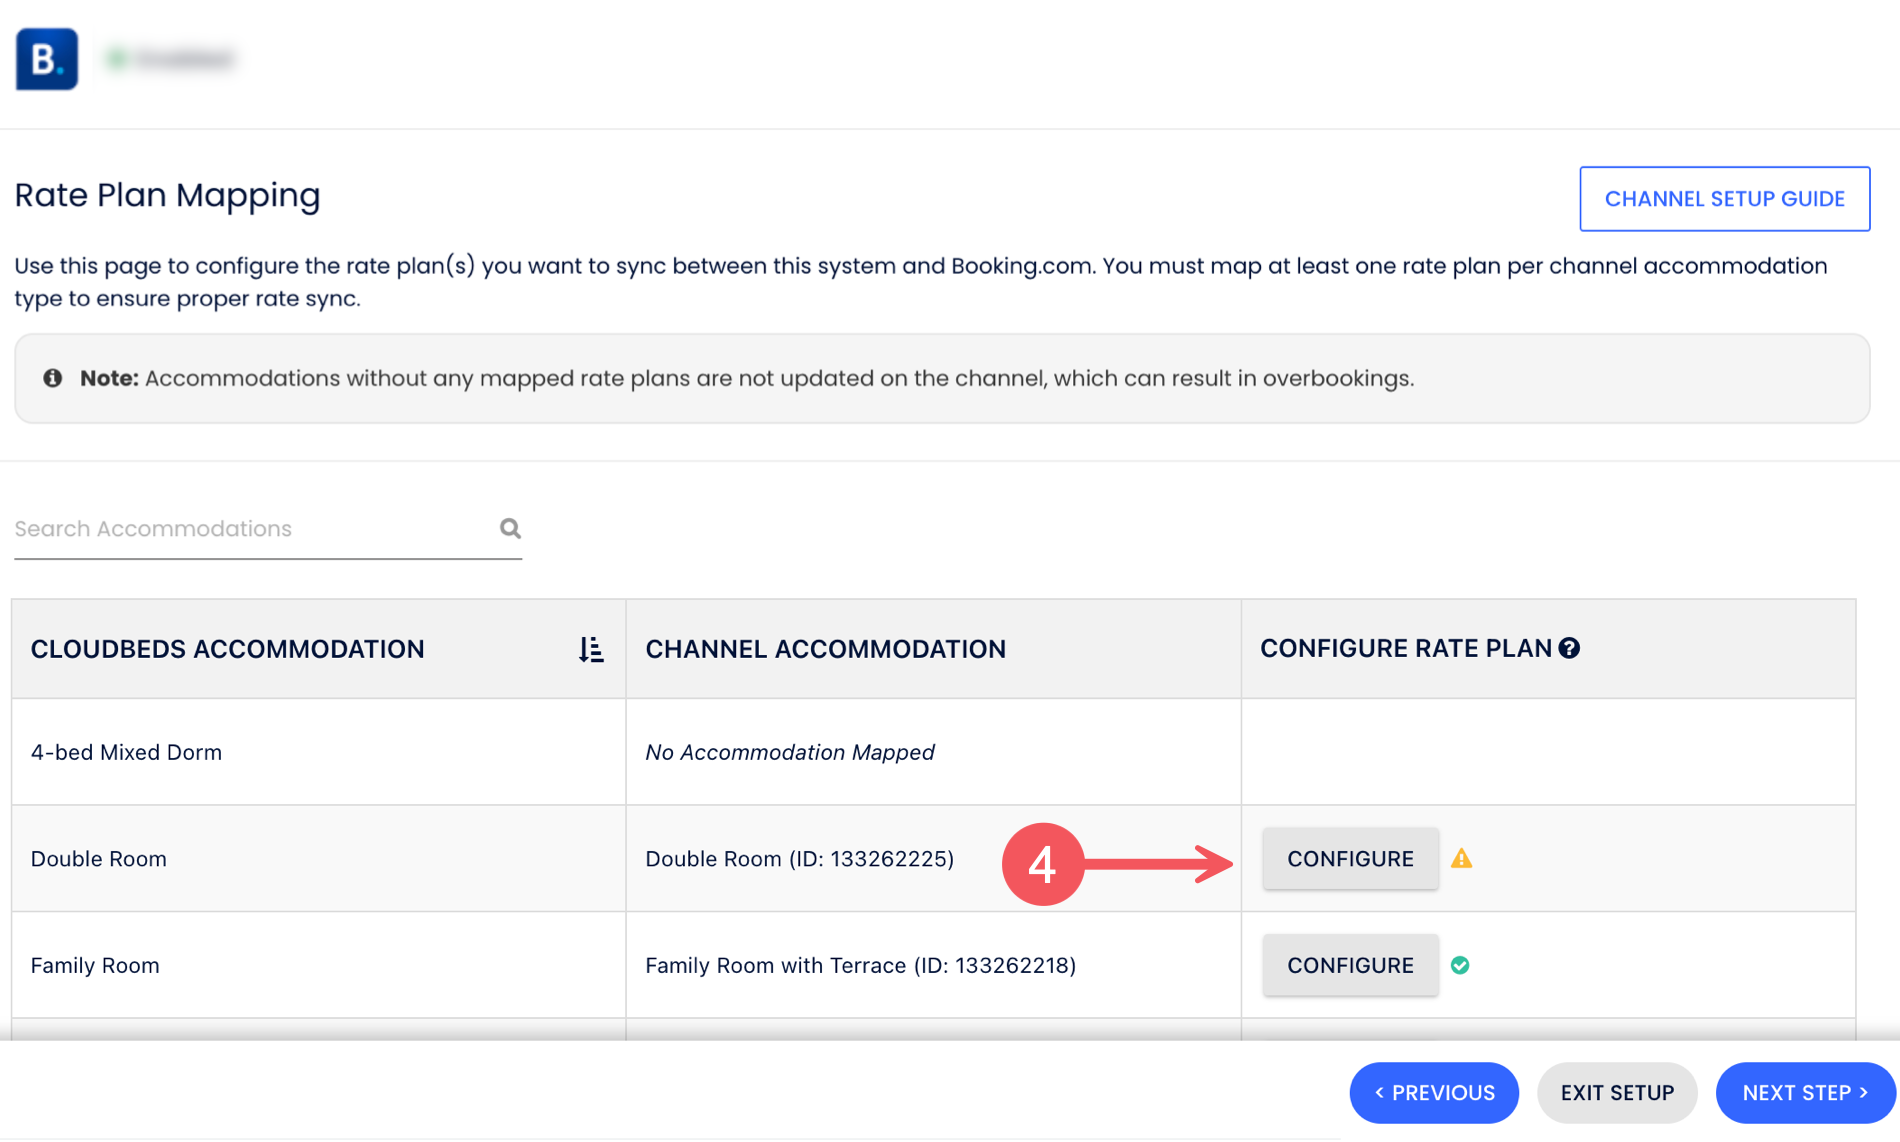The image size is (1900, 1142).
Task: Configure the Double Room rate plan
Action: click(x=1350, y=859)
